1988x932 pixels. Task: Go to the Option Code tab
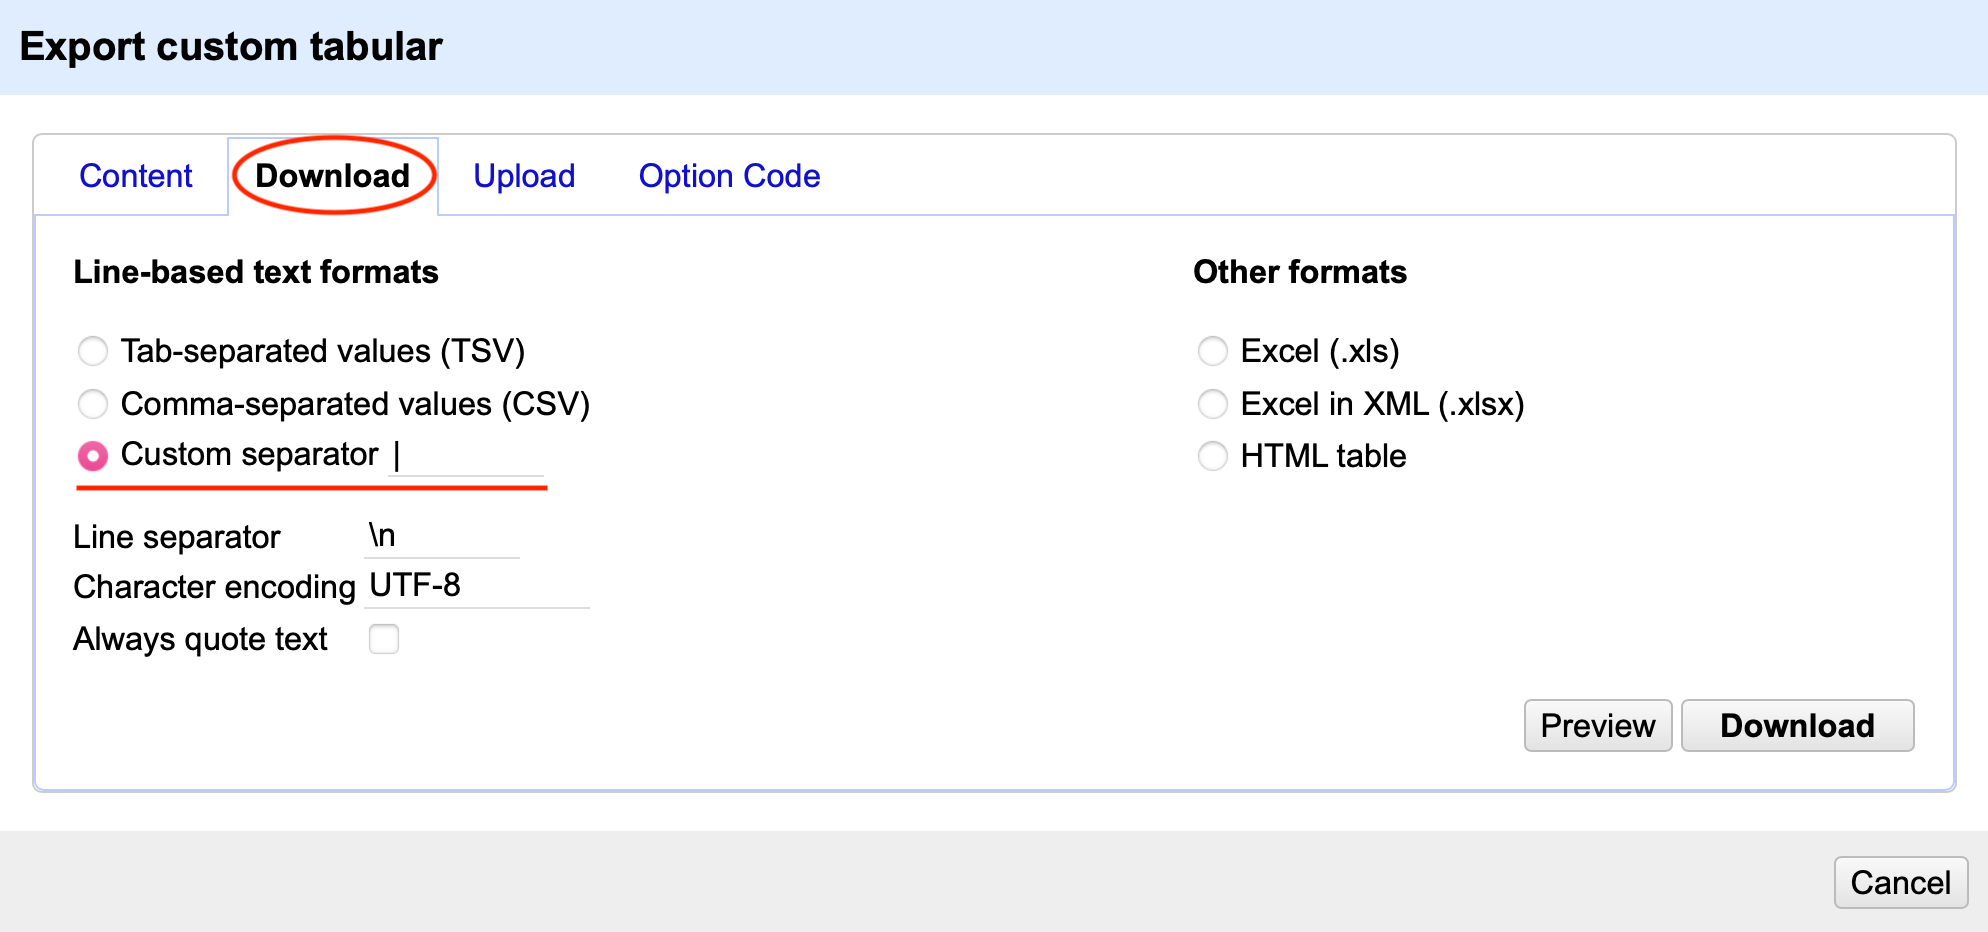[729, 176]
